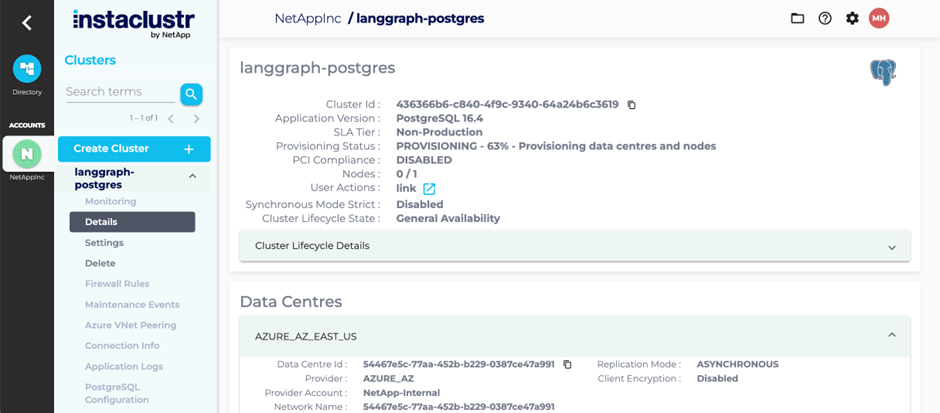This screenshot has height=413, width=940.
Task: Copy the Cluster Id value
Action: point(631,104)
